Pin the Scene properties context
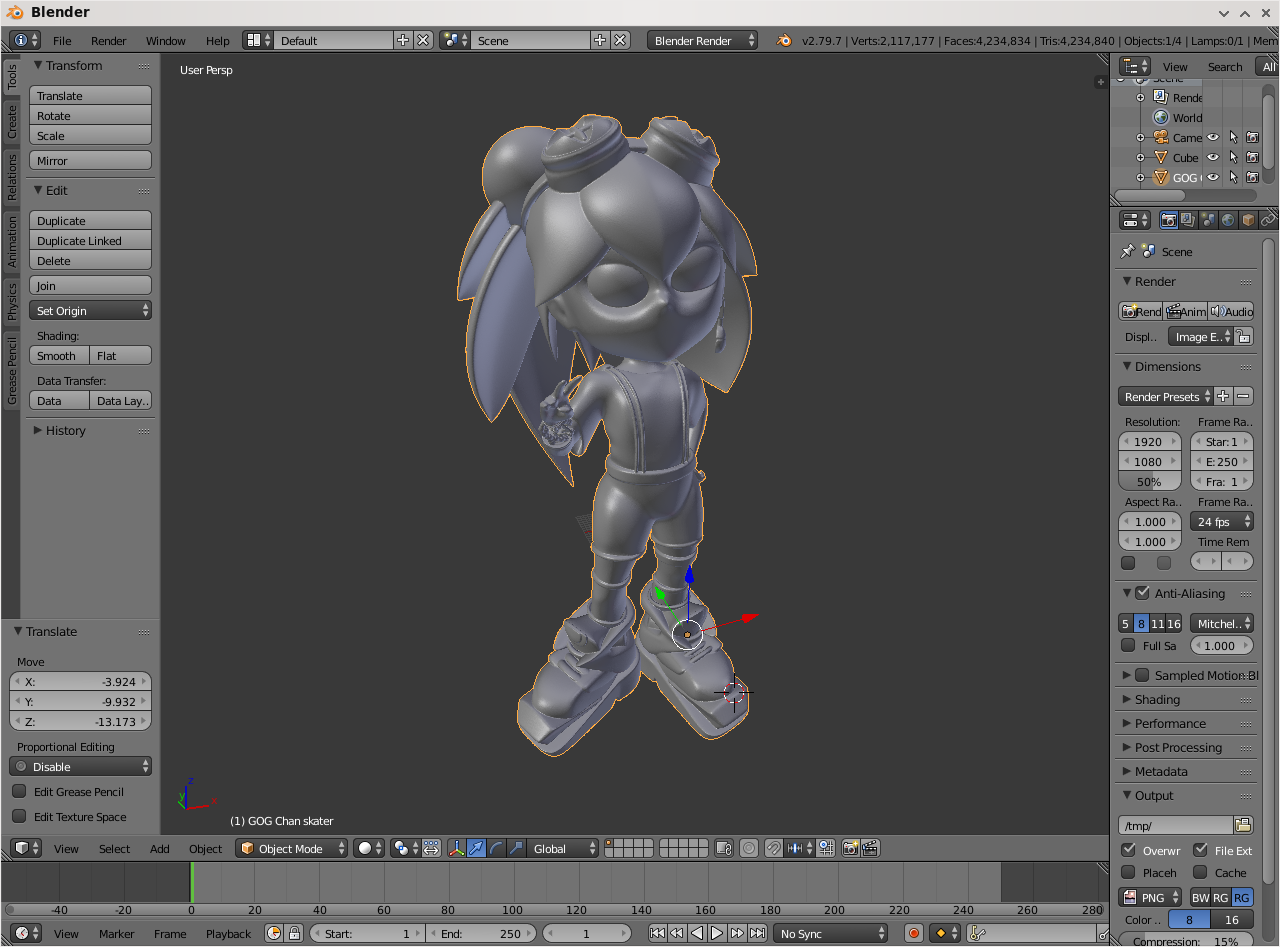 pyautogui.click(x=1128, y=251)
